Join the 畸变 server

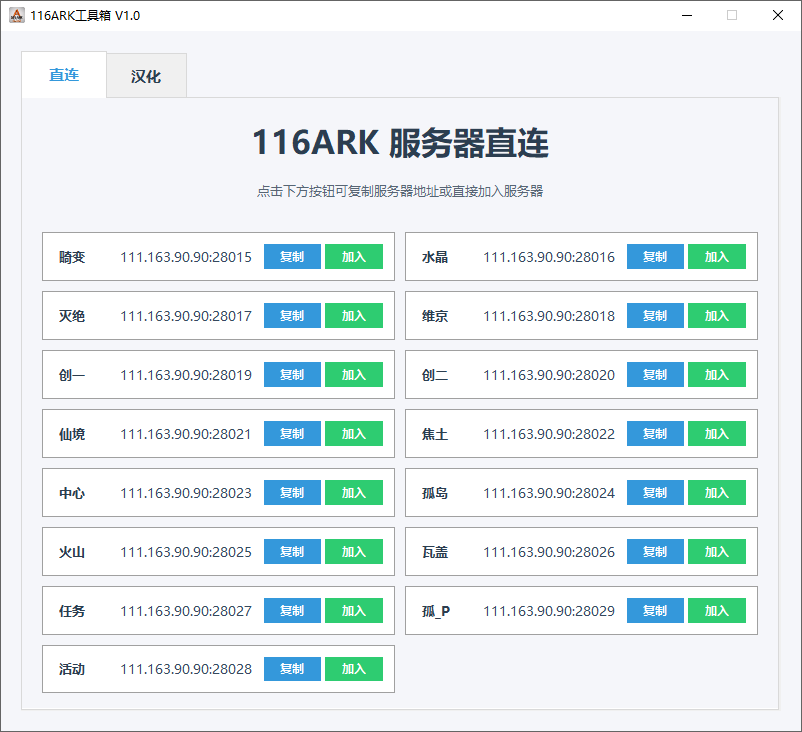(x=354, y=257)
